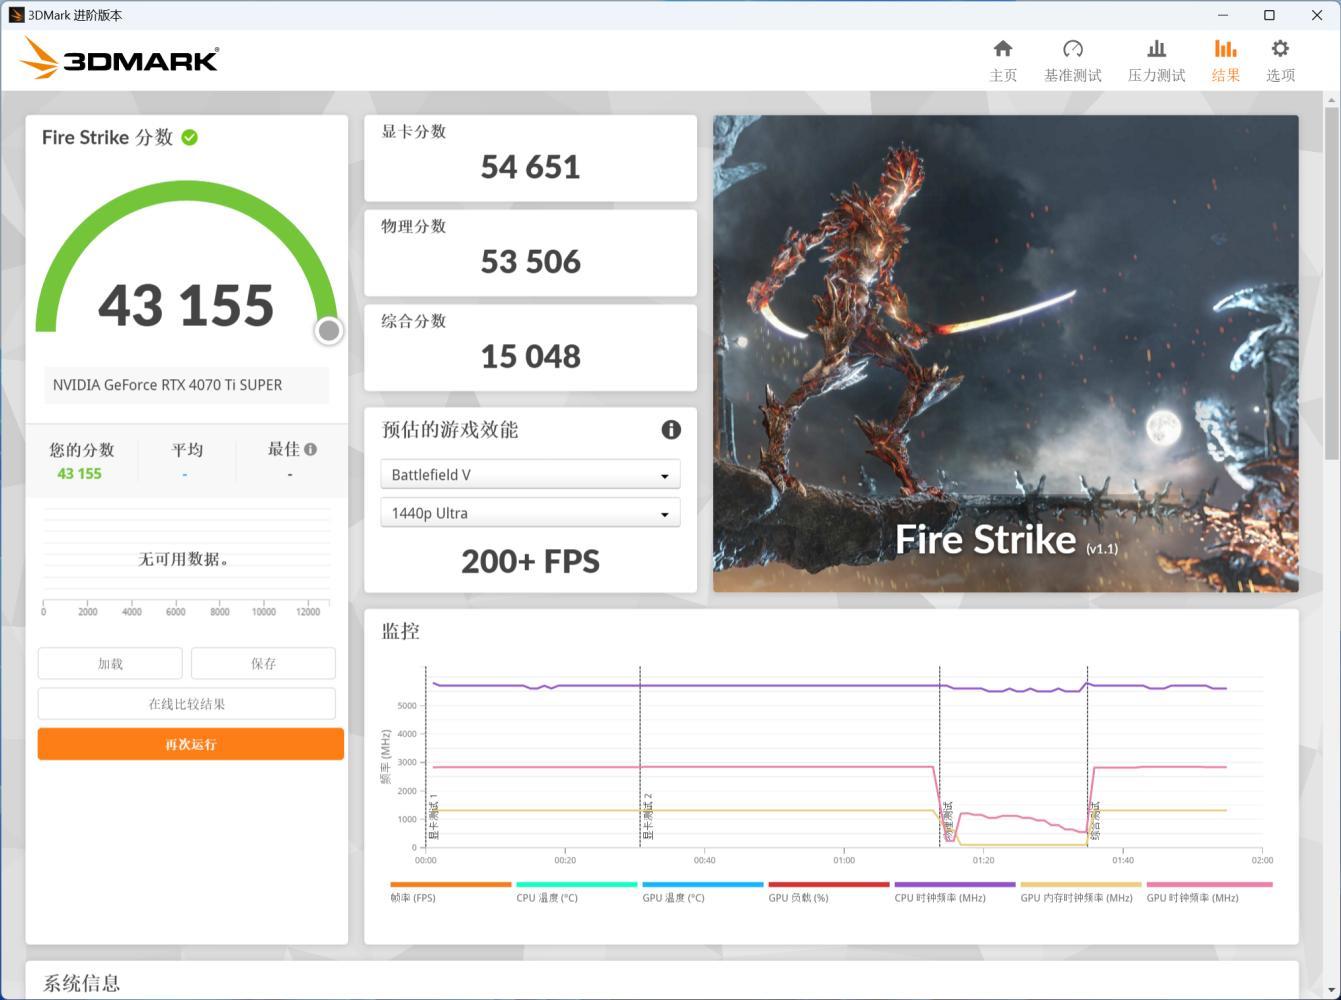1341x1000 pixels.
Task: Close the 3DMark window
Action: pos(1317,15)
